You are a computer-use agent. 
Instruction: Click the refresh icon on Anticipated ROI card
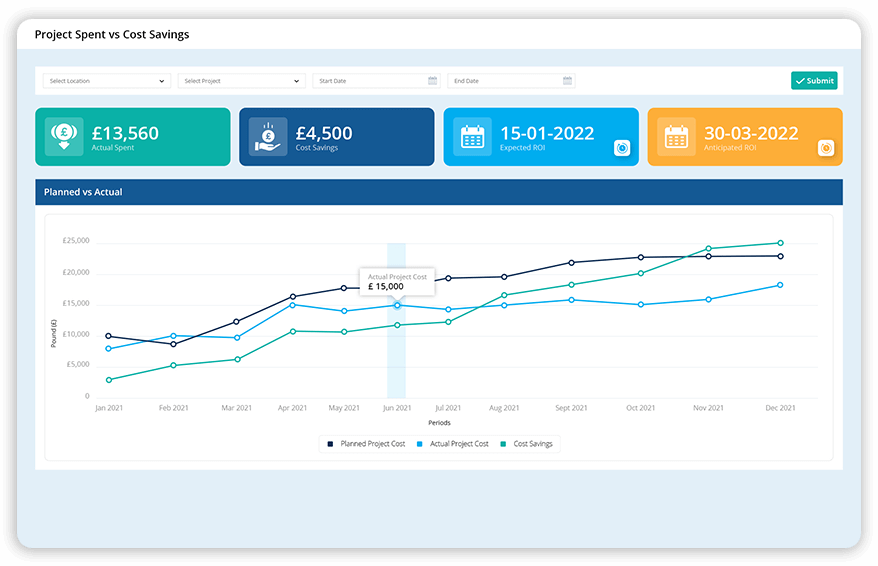point(826,148)
